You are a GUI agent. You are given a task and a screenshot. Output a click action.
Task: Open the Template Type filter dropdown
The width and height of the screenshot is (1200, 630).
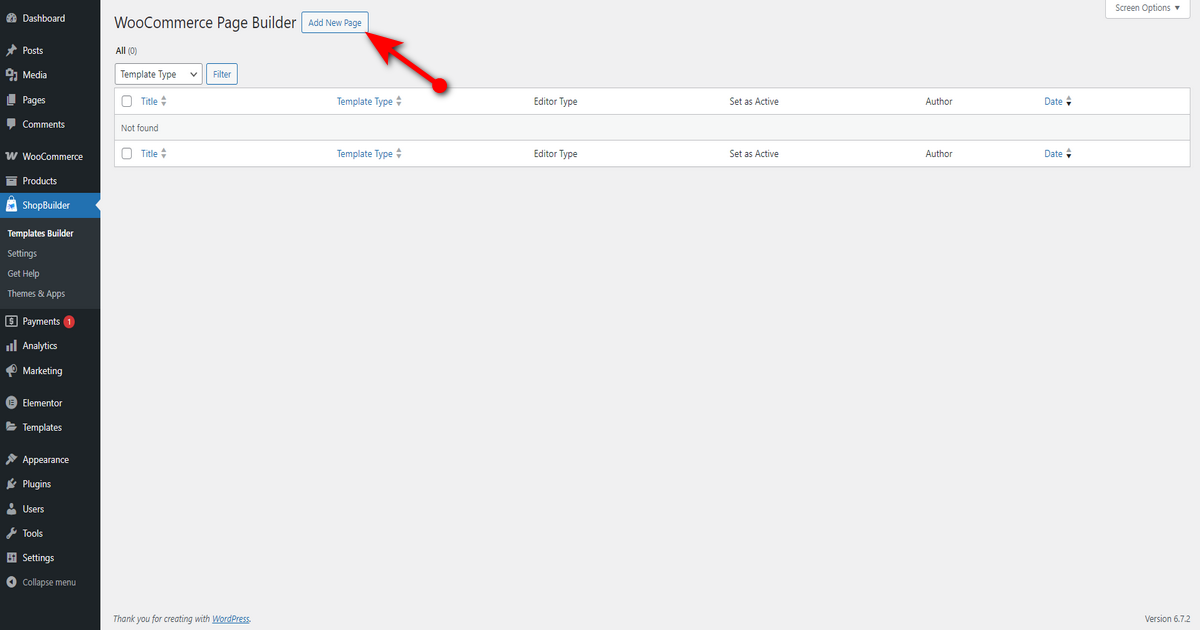(159, 74)
